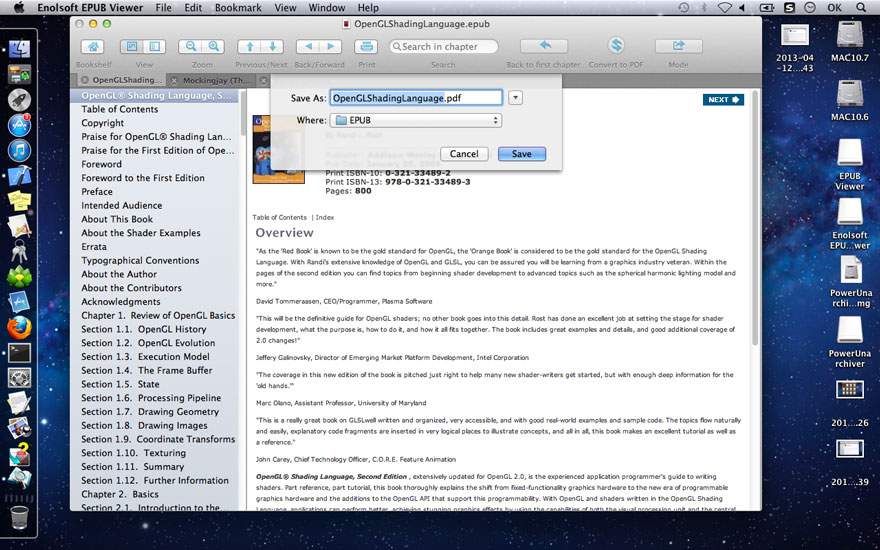Click the Mode share icon
Screen dimensions: 880x550
click(679, 45)
